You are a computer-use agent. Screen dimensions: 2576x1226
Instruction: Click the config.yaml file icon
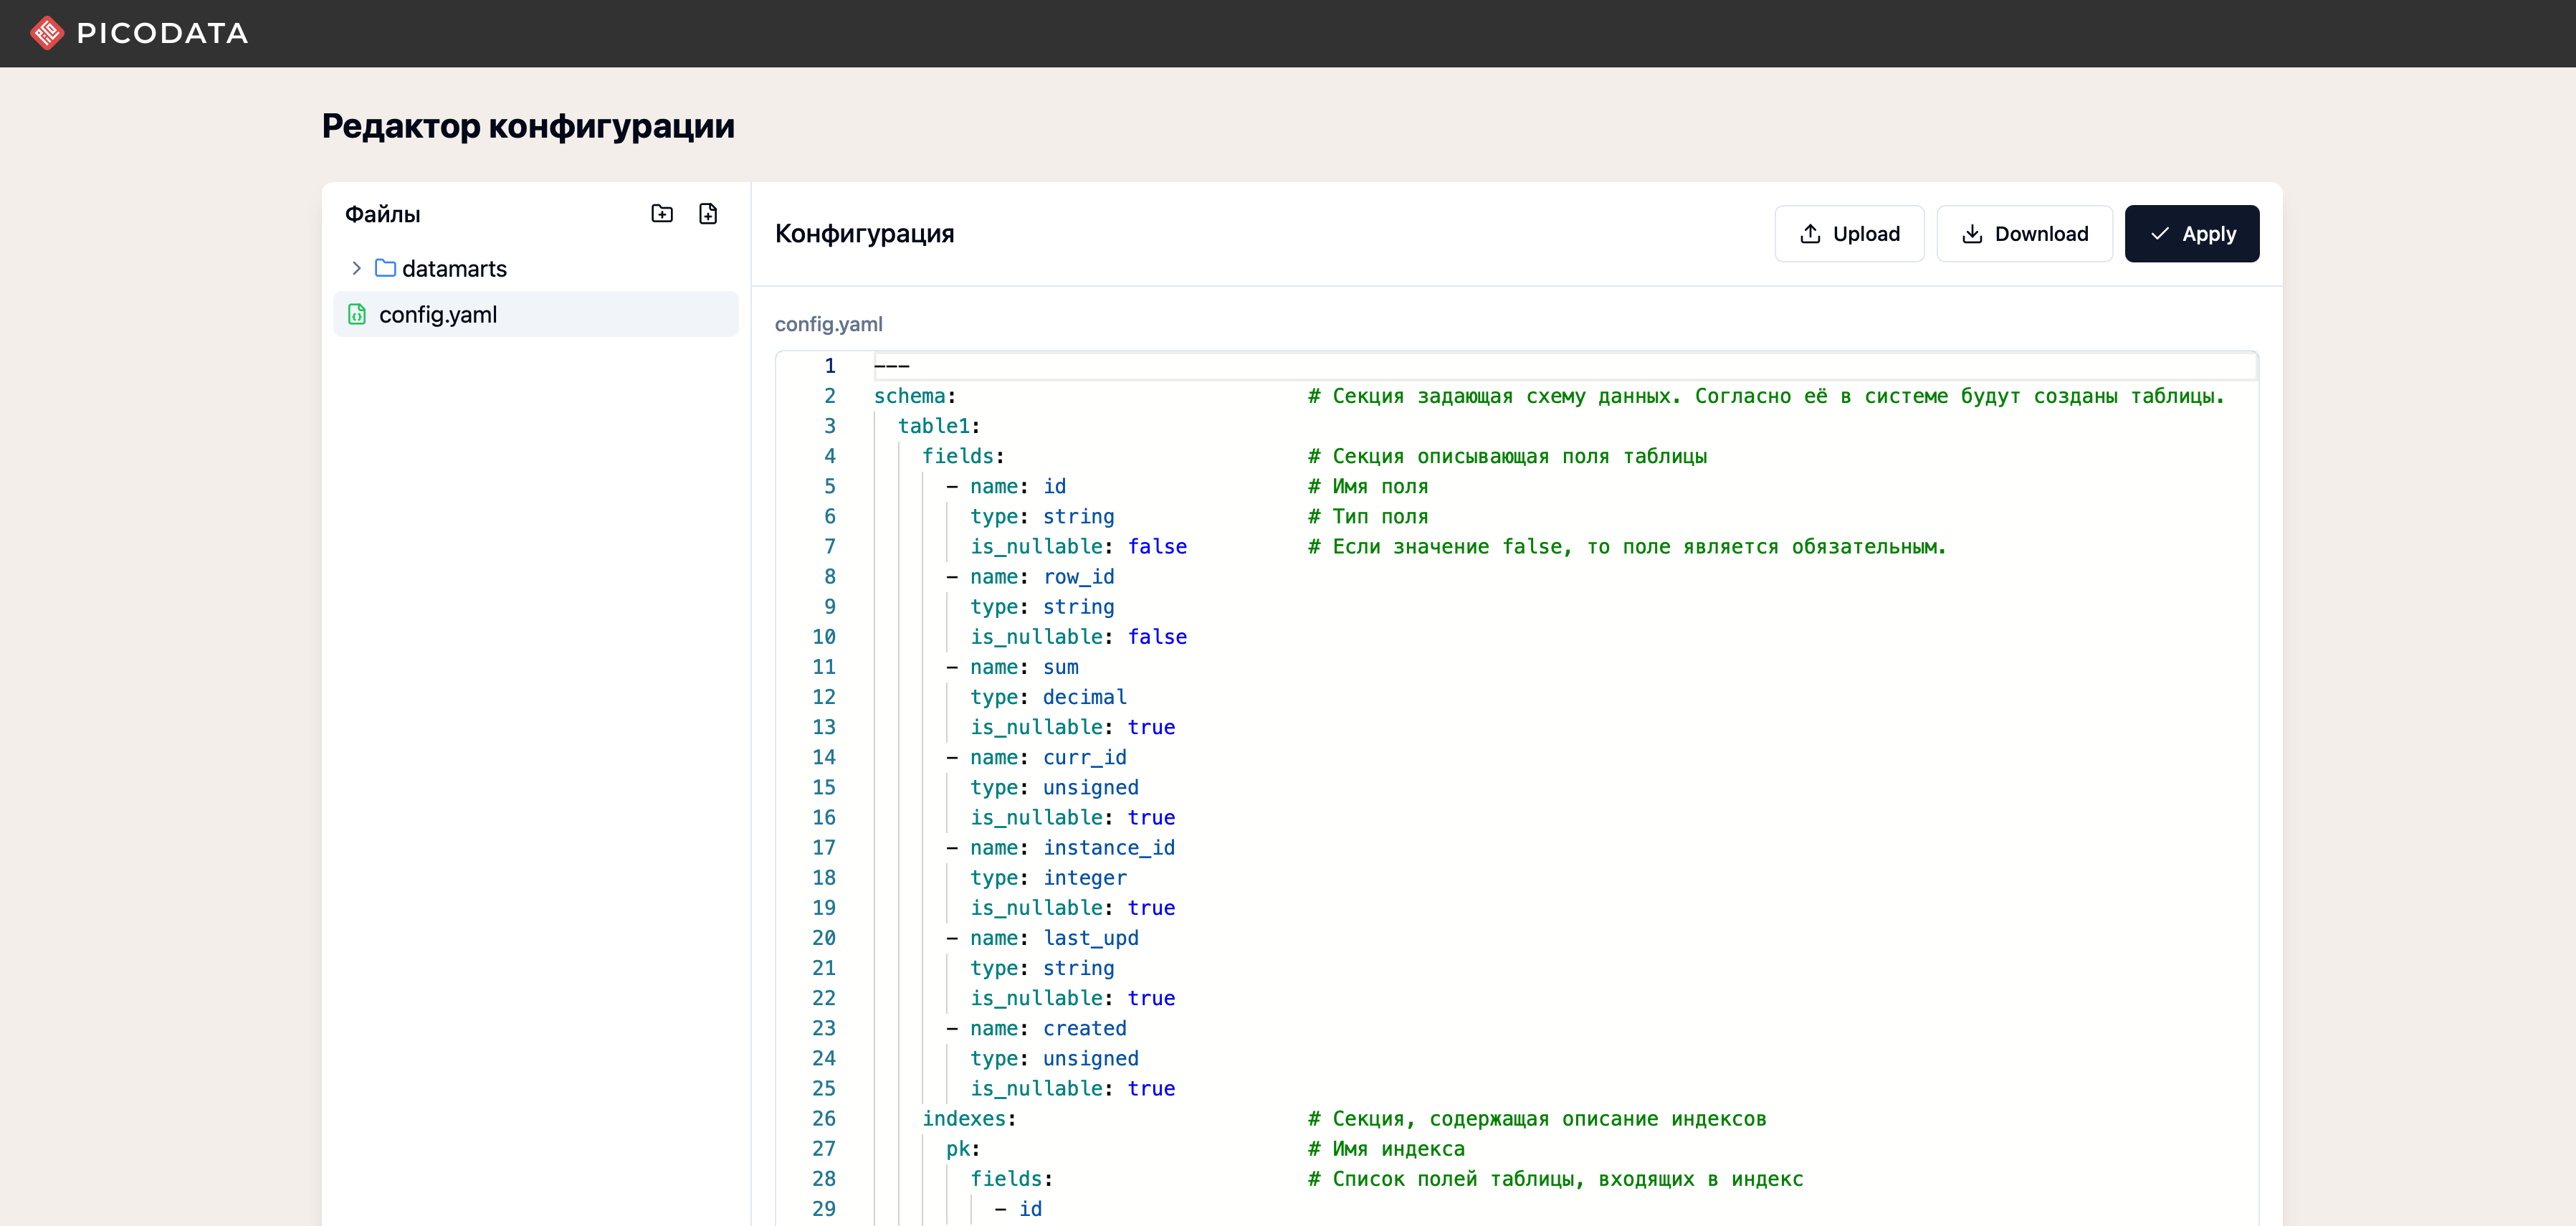(357, 314)
